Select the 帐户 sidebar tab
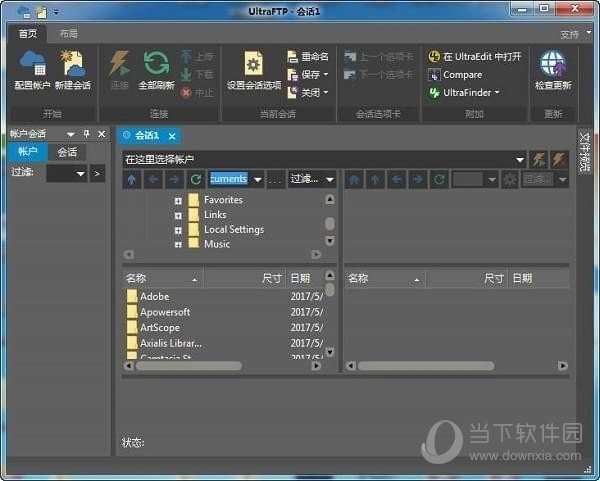 28,152
